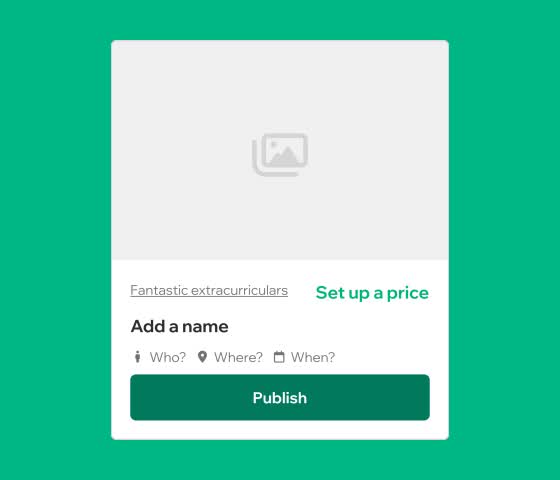
Task: Click the Add a name title field
Action: click(x=180, y=326)
